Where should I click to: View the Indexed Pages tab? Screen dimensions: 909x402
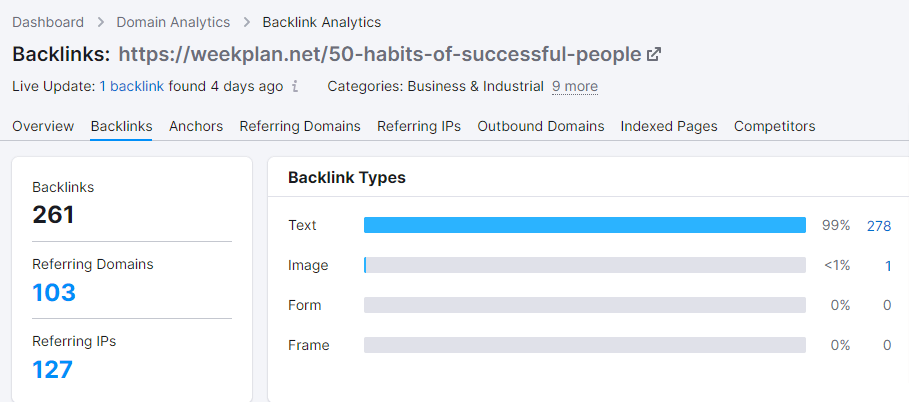(669, 126)
